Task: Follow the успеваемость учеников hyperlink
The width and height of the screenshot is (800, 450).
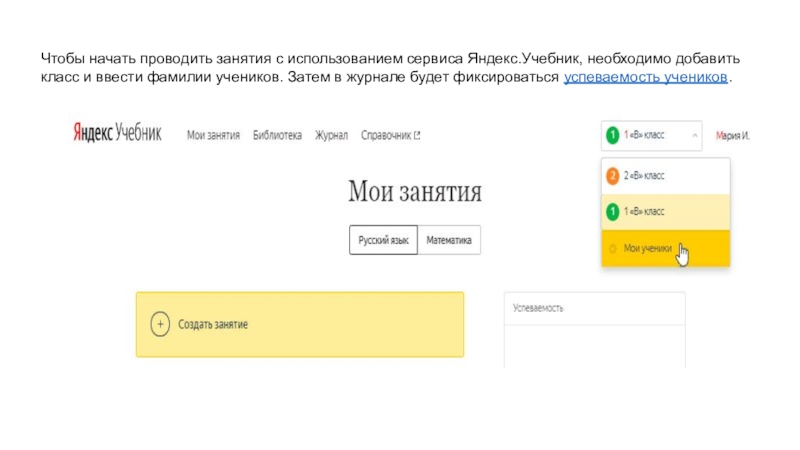Action: pyautogui.click(x=646, y=78)
